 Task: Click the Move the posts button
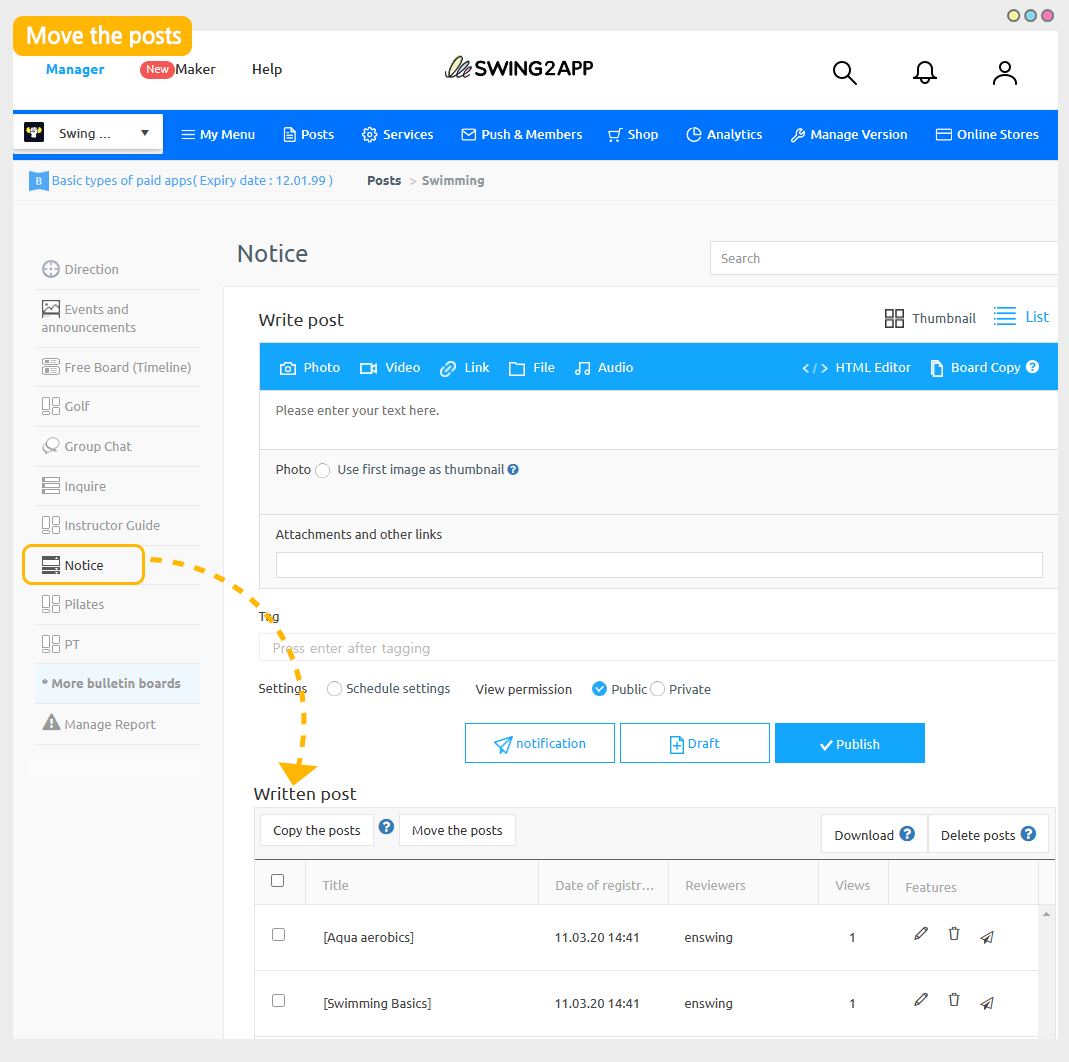457,831
